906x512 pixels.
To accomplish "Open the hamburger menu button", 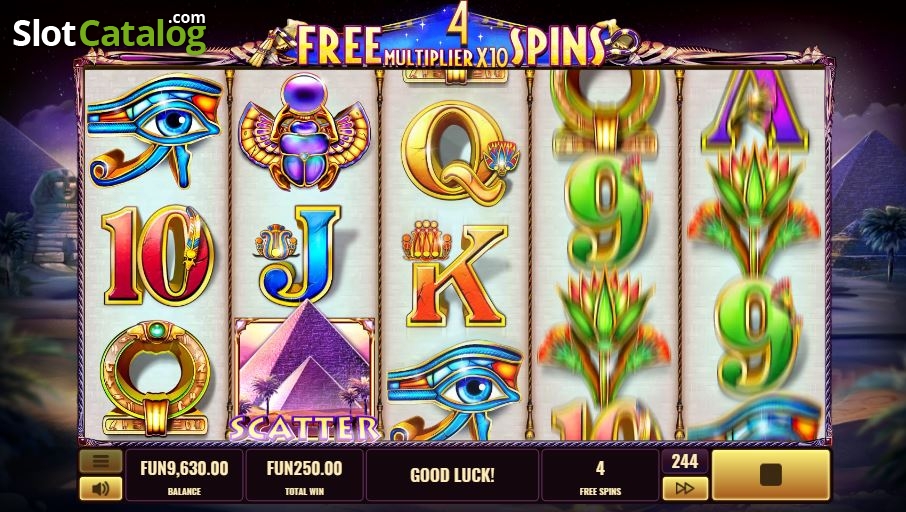I will point(101,461).
